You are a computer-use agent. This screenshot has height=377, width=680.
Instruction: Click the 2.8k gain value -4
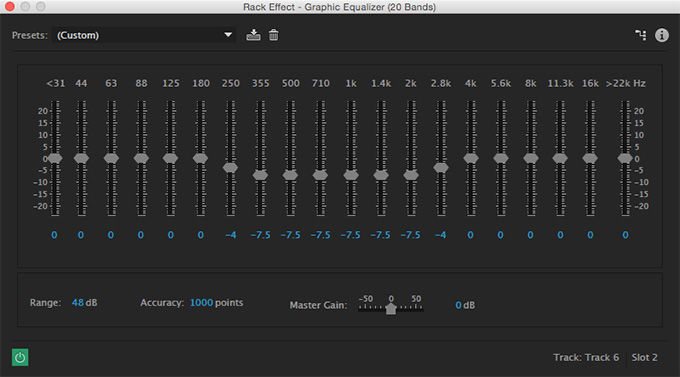click(x=440, y=235)
